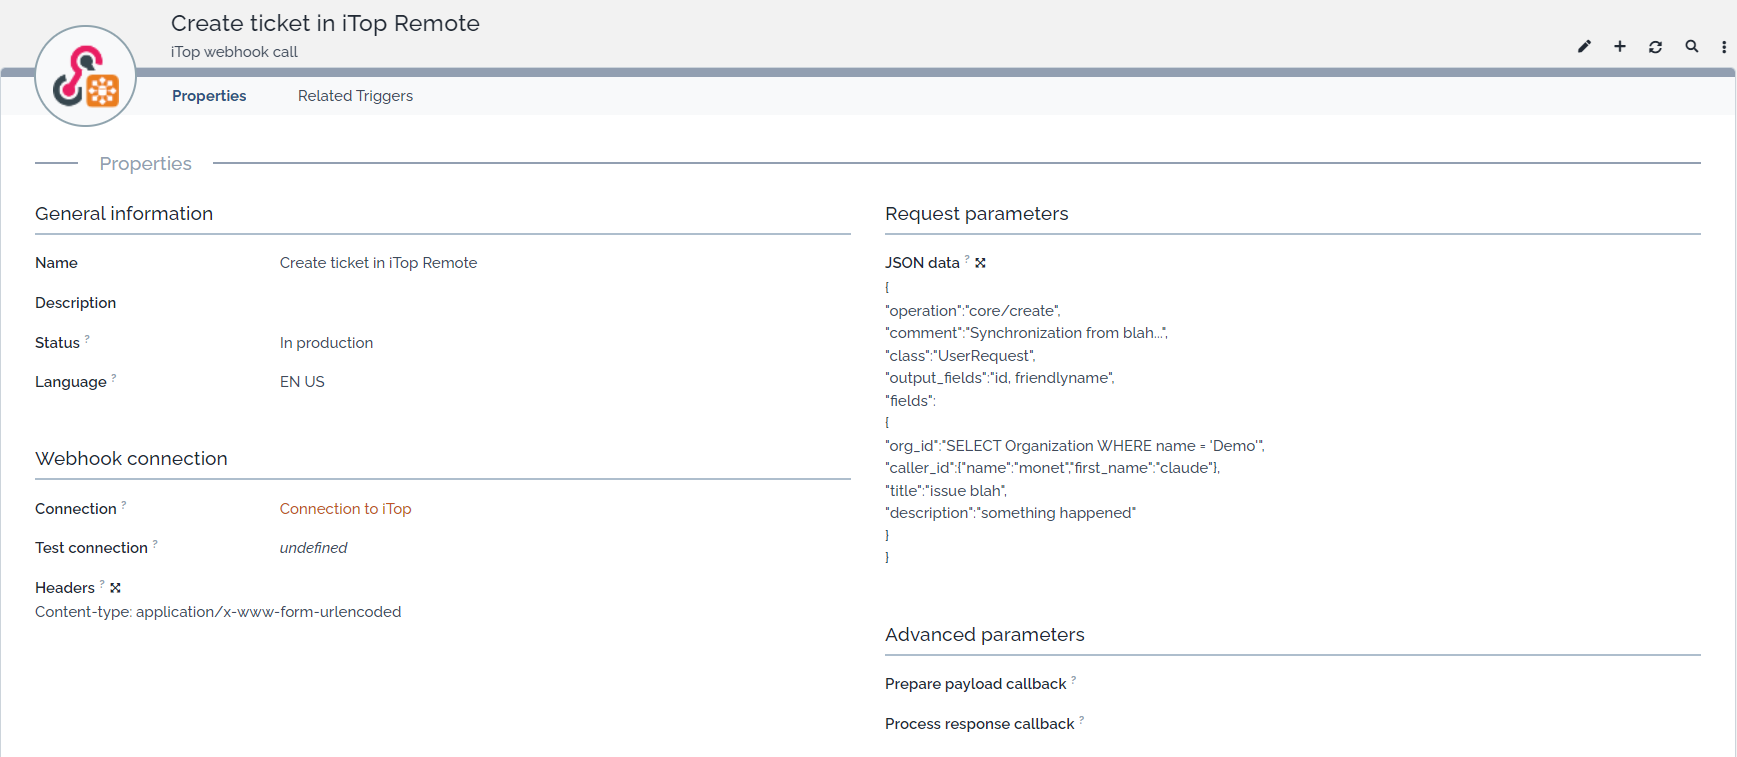
Task: Switch to the Related Triggers tab
Action: pyautogui.click(x=355, y=96)
